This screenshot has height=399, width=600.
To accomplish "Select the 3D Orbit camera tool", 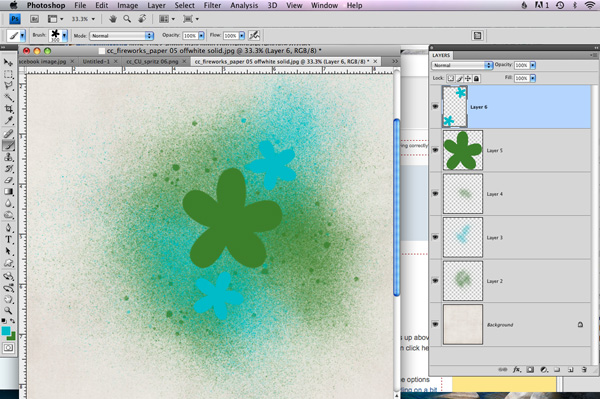I will (x=8, y=288).
